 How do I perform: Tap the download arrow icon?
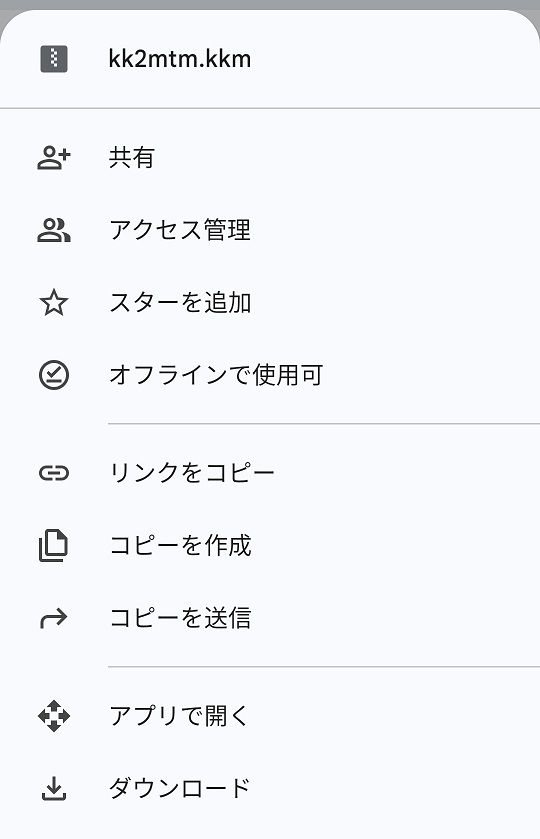(x=54, y=788)
